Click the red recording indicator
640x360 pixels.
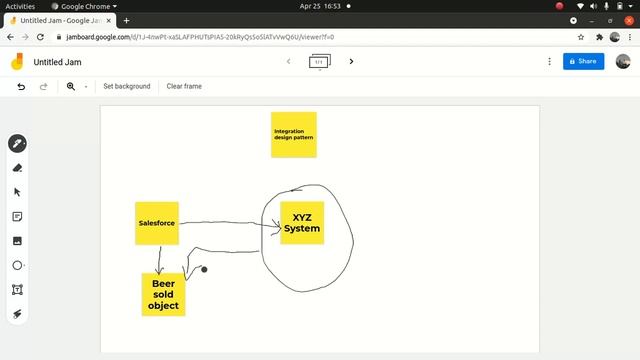[x=560, y=6]
